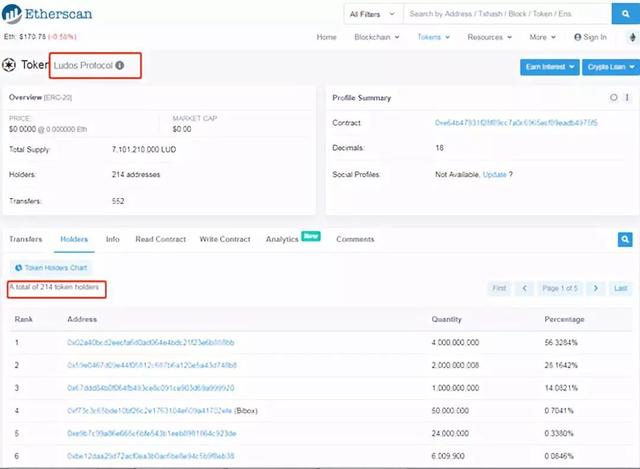Open rank 2 holder address
This screenshot has width=640, height=469.
point(152,365)
